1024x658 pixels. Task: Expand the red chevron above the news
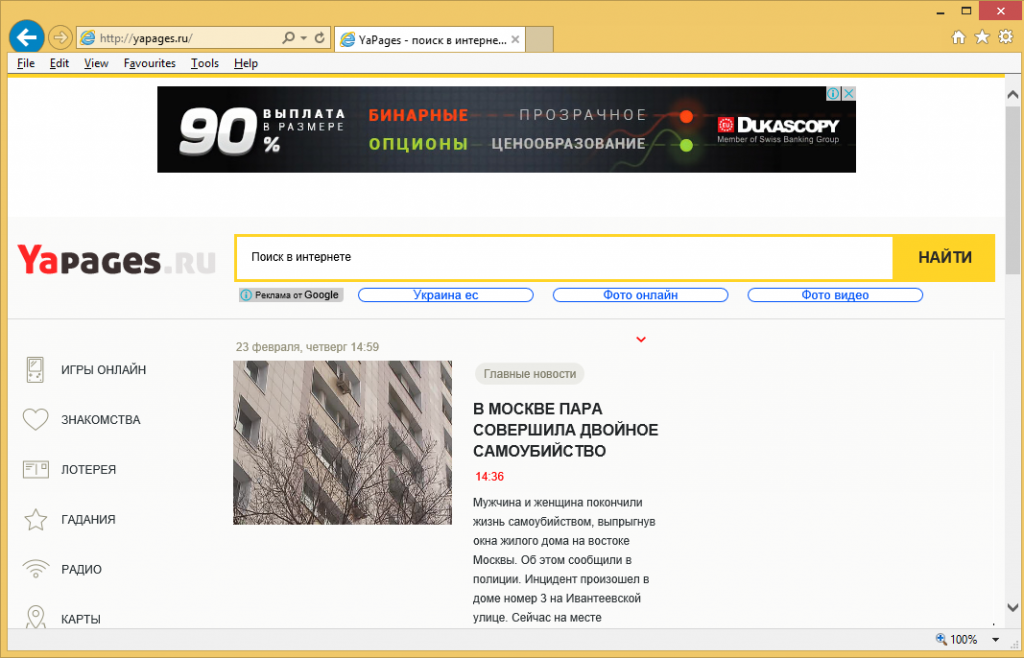coord(641,340)
